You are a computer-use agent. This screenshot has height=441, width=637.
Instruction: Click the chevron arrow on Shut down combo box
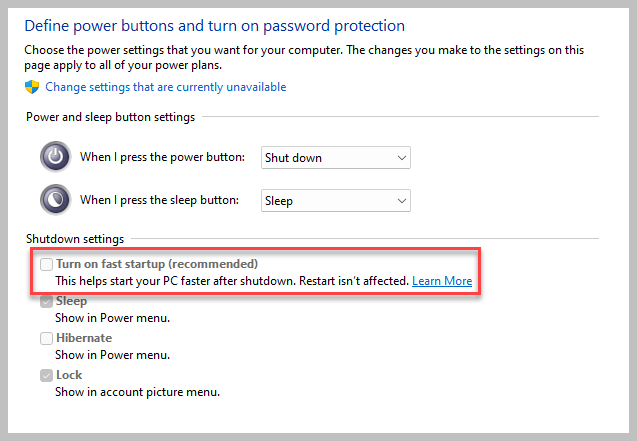tap(401, 158)
